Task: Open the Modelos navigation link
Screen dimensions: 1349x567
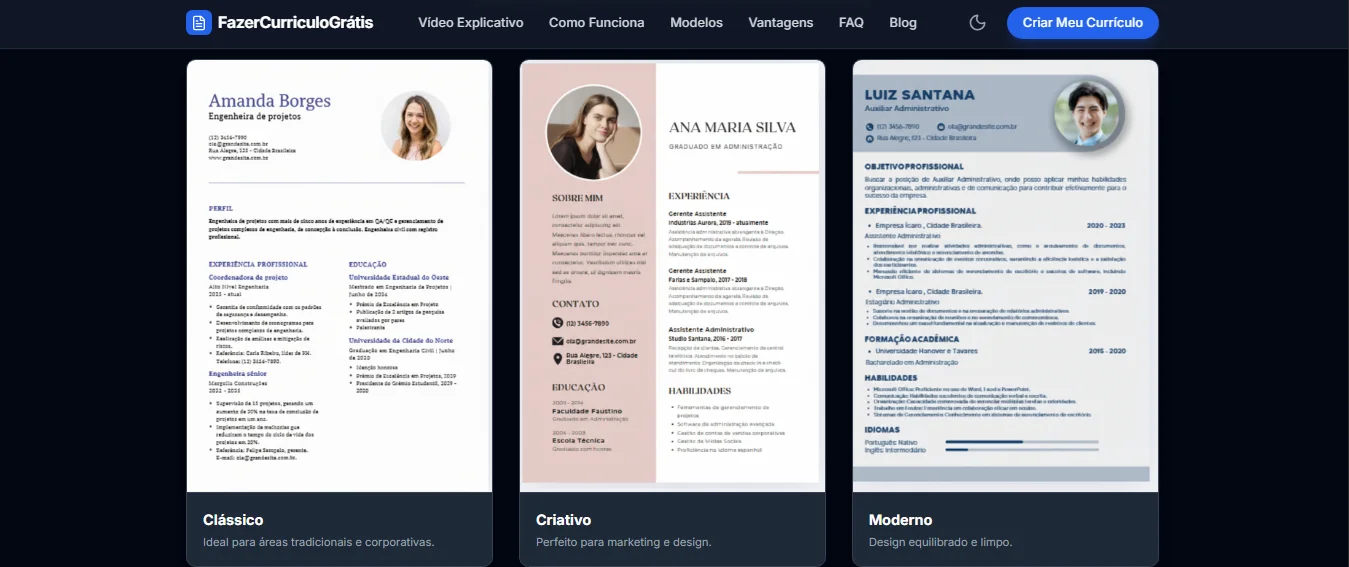Action: [696, 22]
